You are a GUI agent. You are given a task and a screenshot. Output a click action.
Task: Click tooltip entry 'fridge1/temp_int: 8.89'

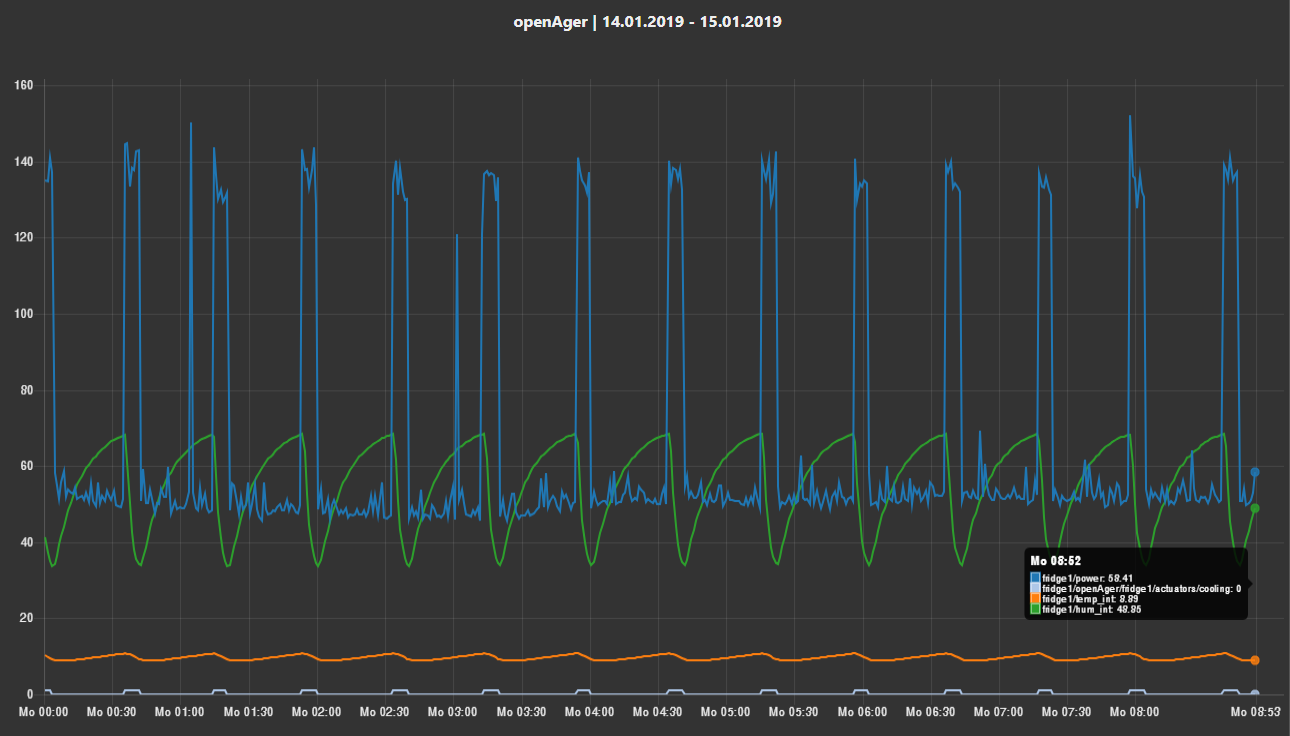[x=1092, y=599]
